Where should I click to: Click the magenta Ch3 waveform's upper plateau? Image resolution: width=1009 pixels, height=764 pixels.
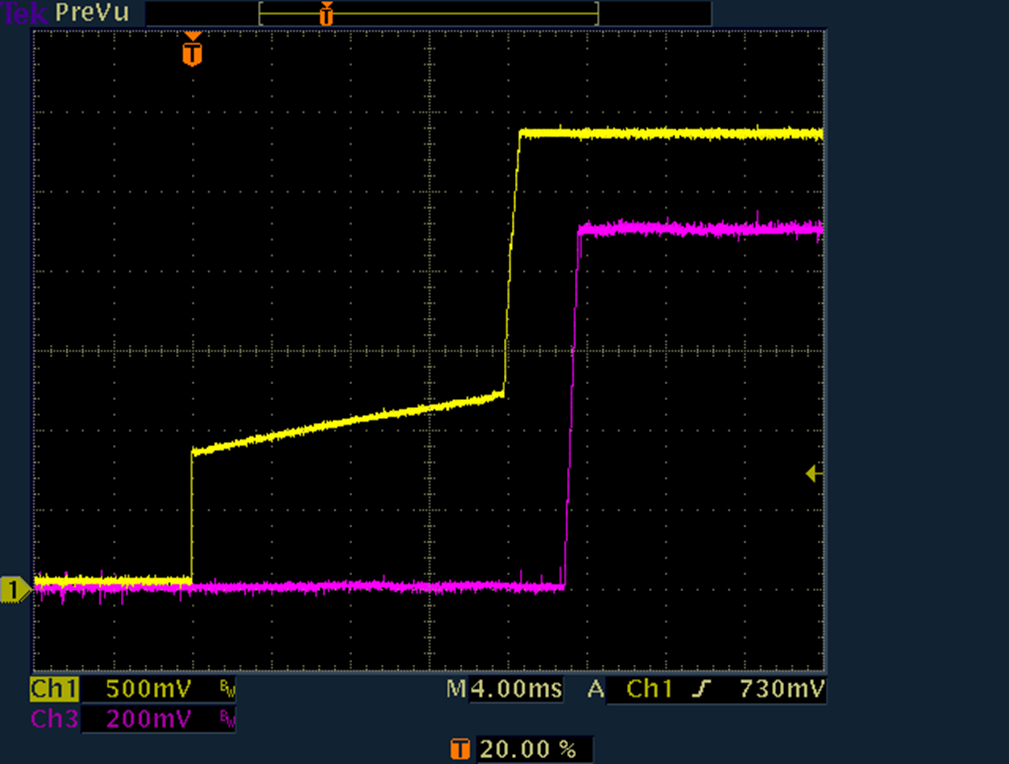point(700,229)
